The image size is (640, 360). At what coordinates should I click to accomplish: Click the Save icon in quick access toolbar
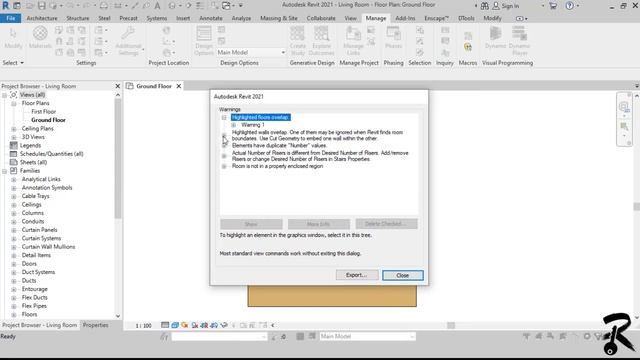[42, 6]
